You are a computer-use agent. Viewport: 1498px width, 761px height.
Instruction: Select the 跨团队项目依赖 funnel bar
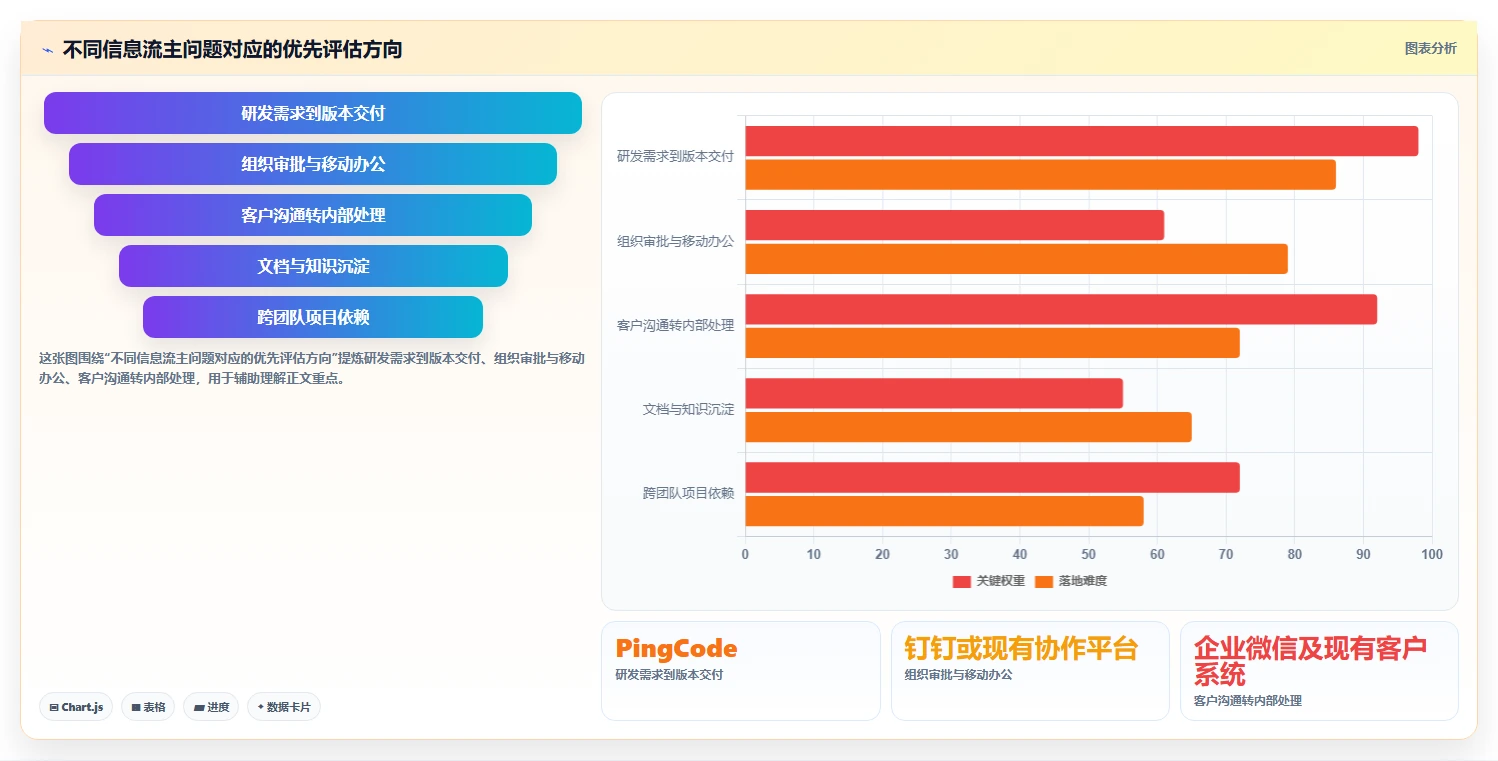click(313, 317)
